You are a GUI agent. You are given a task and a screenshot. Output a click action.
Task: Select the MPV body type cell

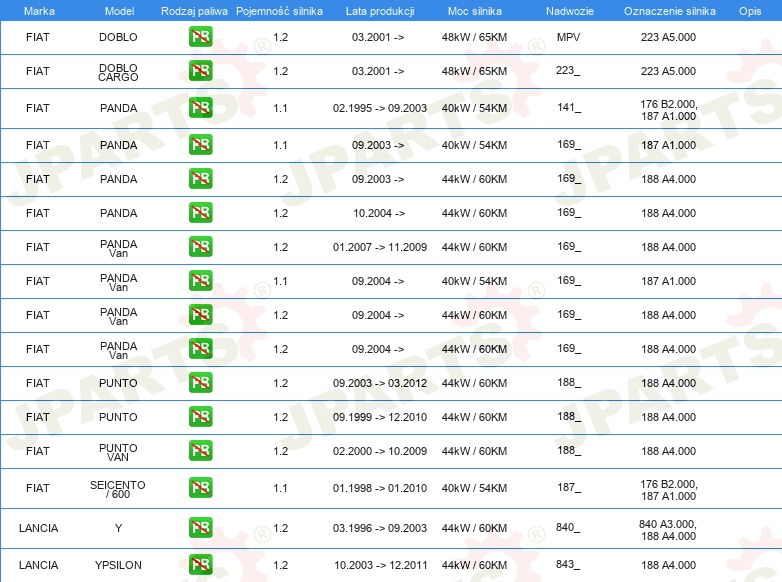(569, 37)
